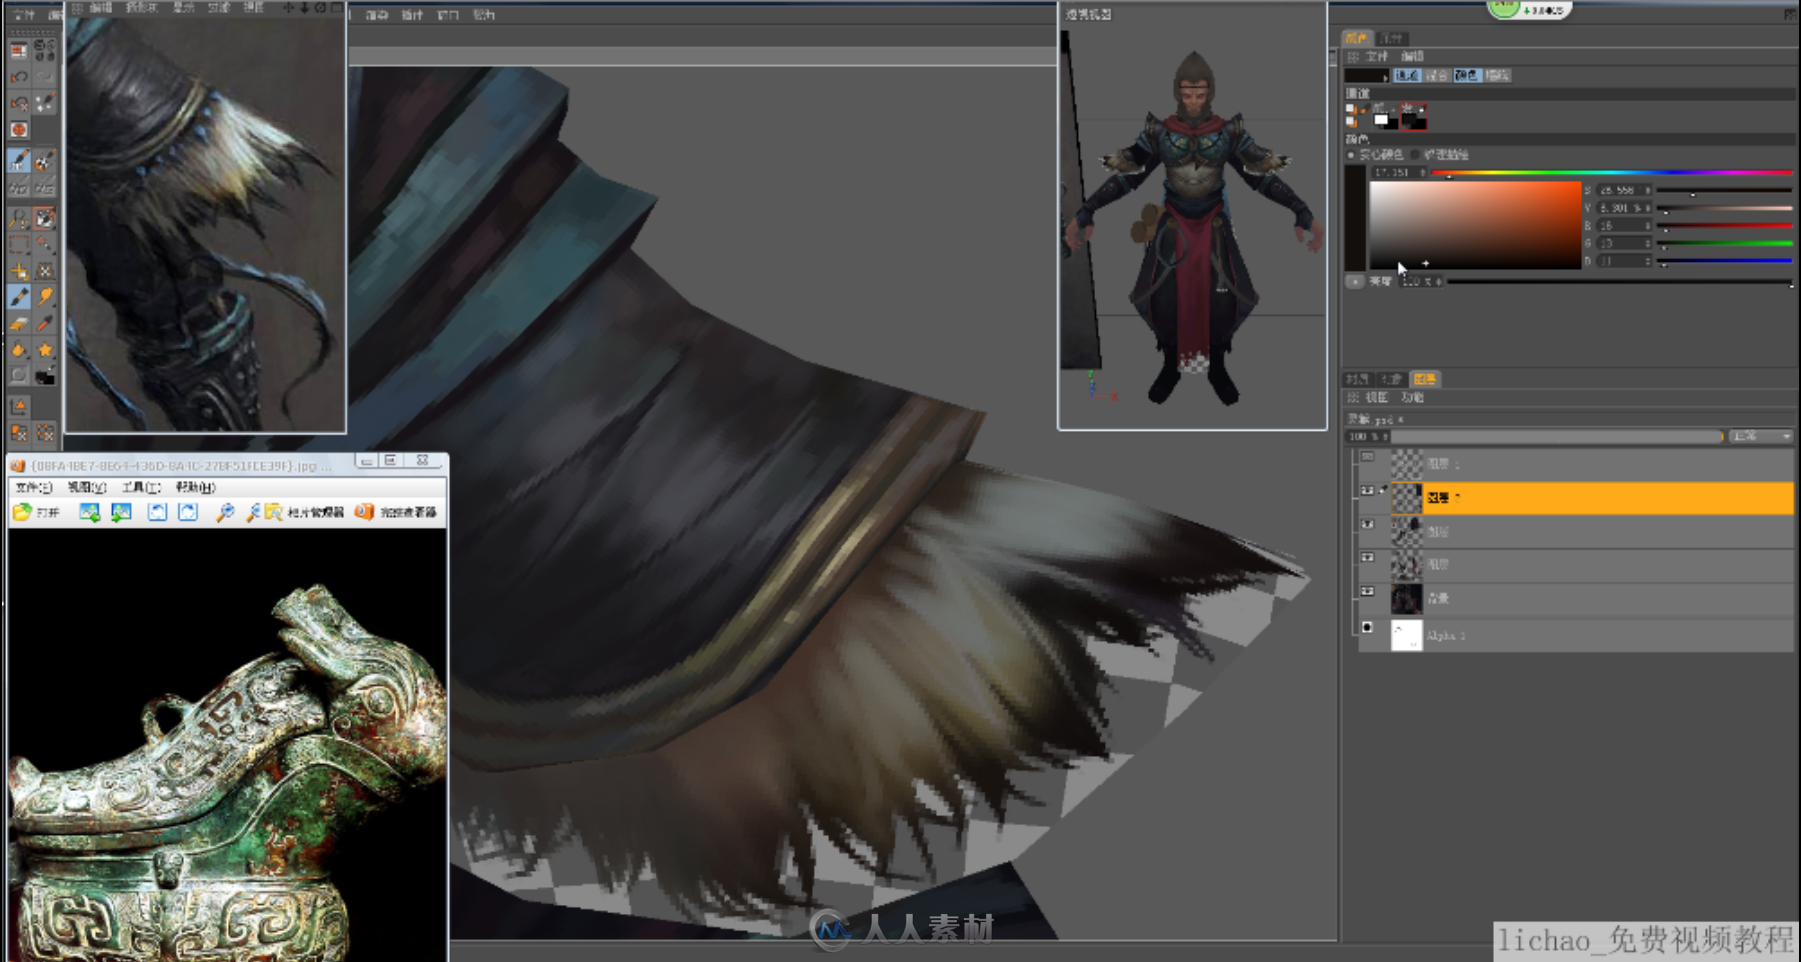This screenshot has width=1801, height=962.
Task: Open the 帮助 menu in image viewer
Action: pyautogui.click(x=195, y=487)
